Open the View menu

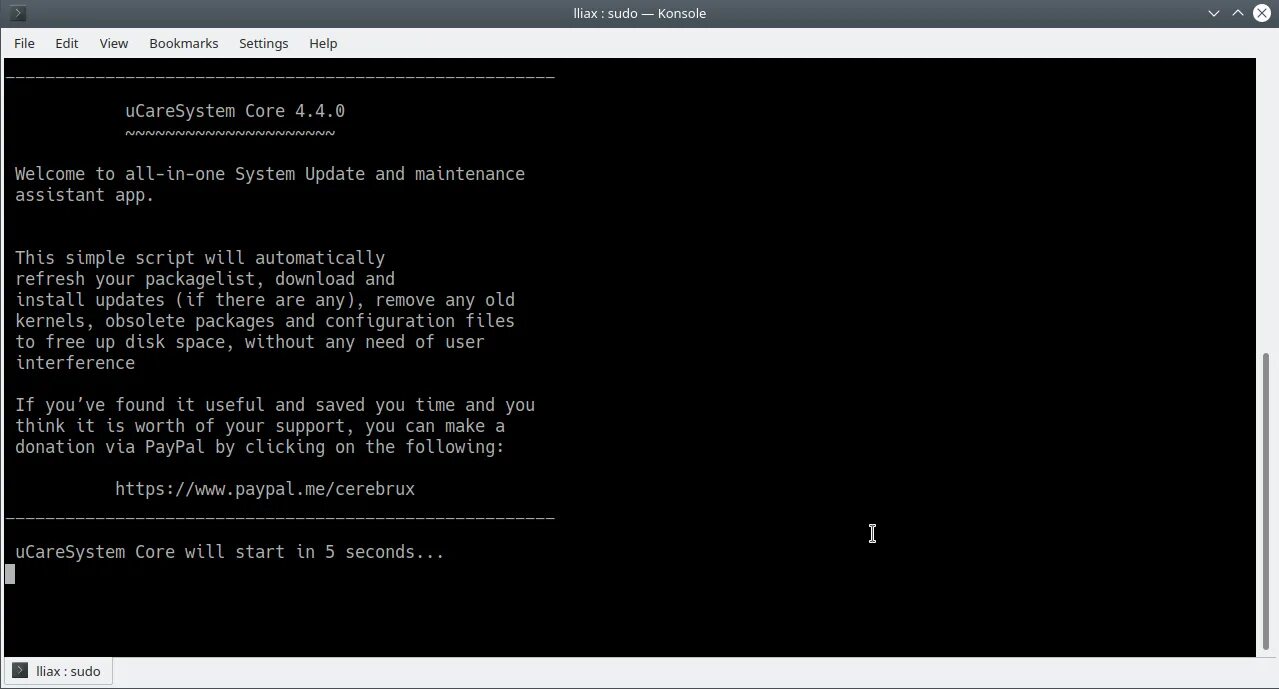click(114, 43)
